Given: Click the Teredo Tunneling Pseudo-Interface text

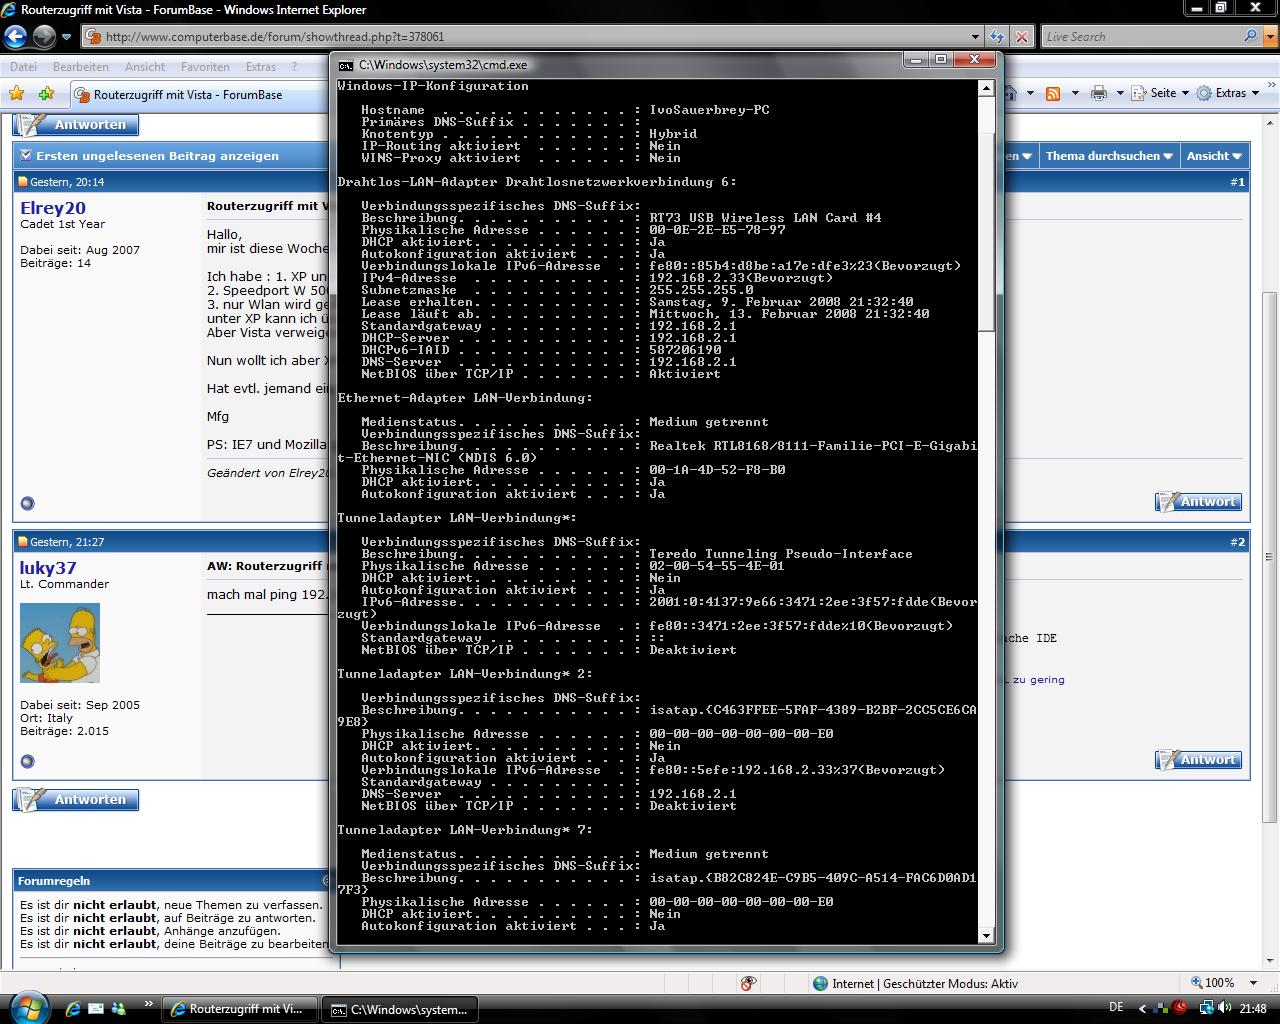Looking at the screenshot, I should click(x=781, y=554).
